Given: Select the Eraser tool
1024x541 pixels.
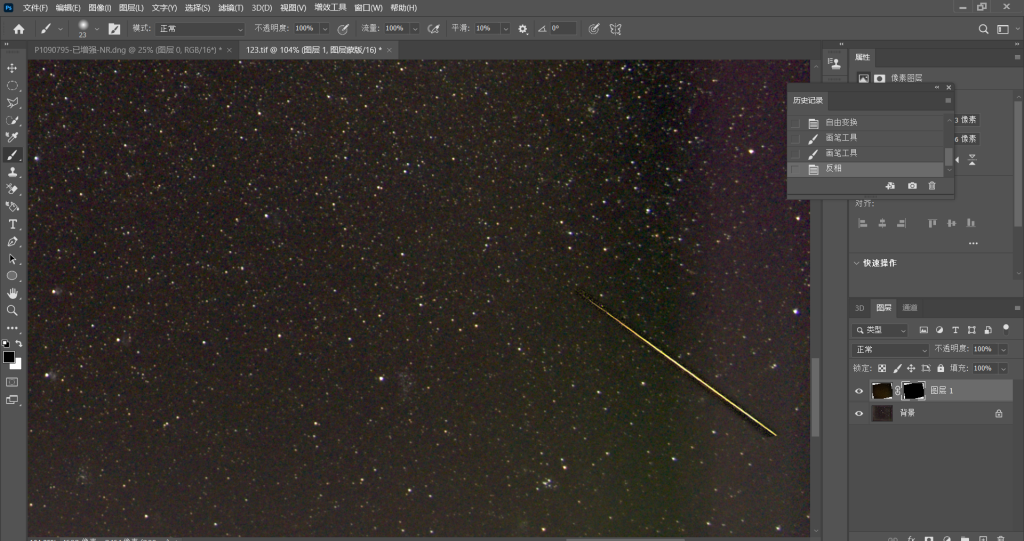Looking at the screenshot, I should click(12, 189).
